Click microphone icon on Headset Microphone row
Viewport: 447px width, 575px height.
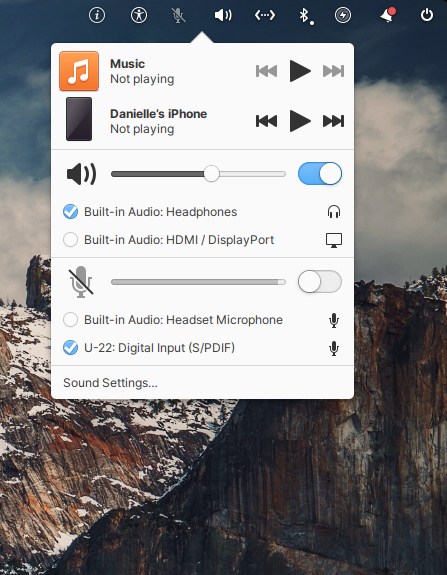tap(334, 320)
